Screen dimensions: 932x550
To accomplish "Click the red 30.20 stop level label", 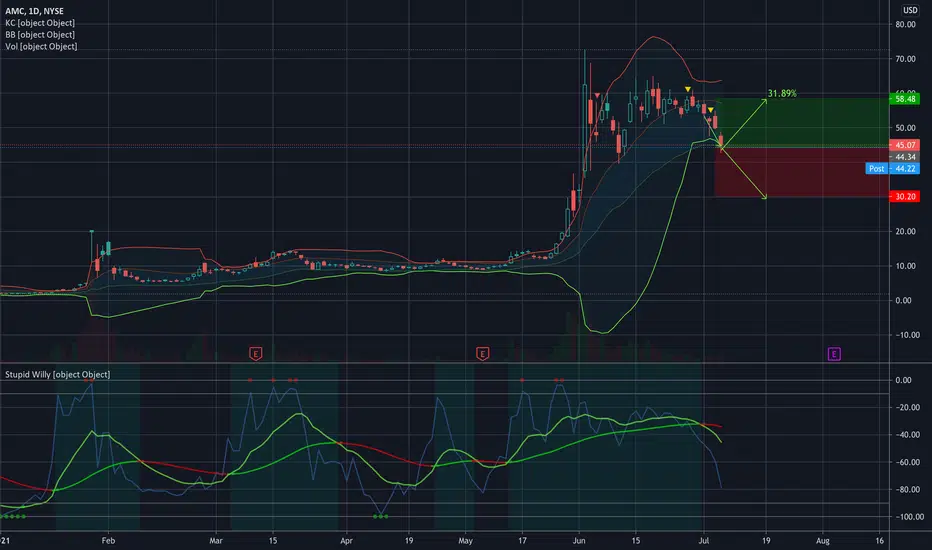I will [x=905, y=196].
